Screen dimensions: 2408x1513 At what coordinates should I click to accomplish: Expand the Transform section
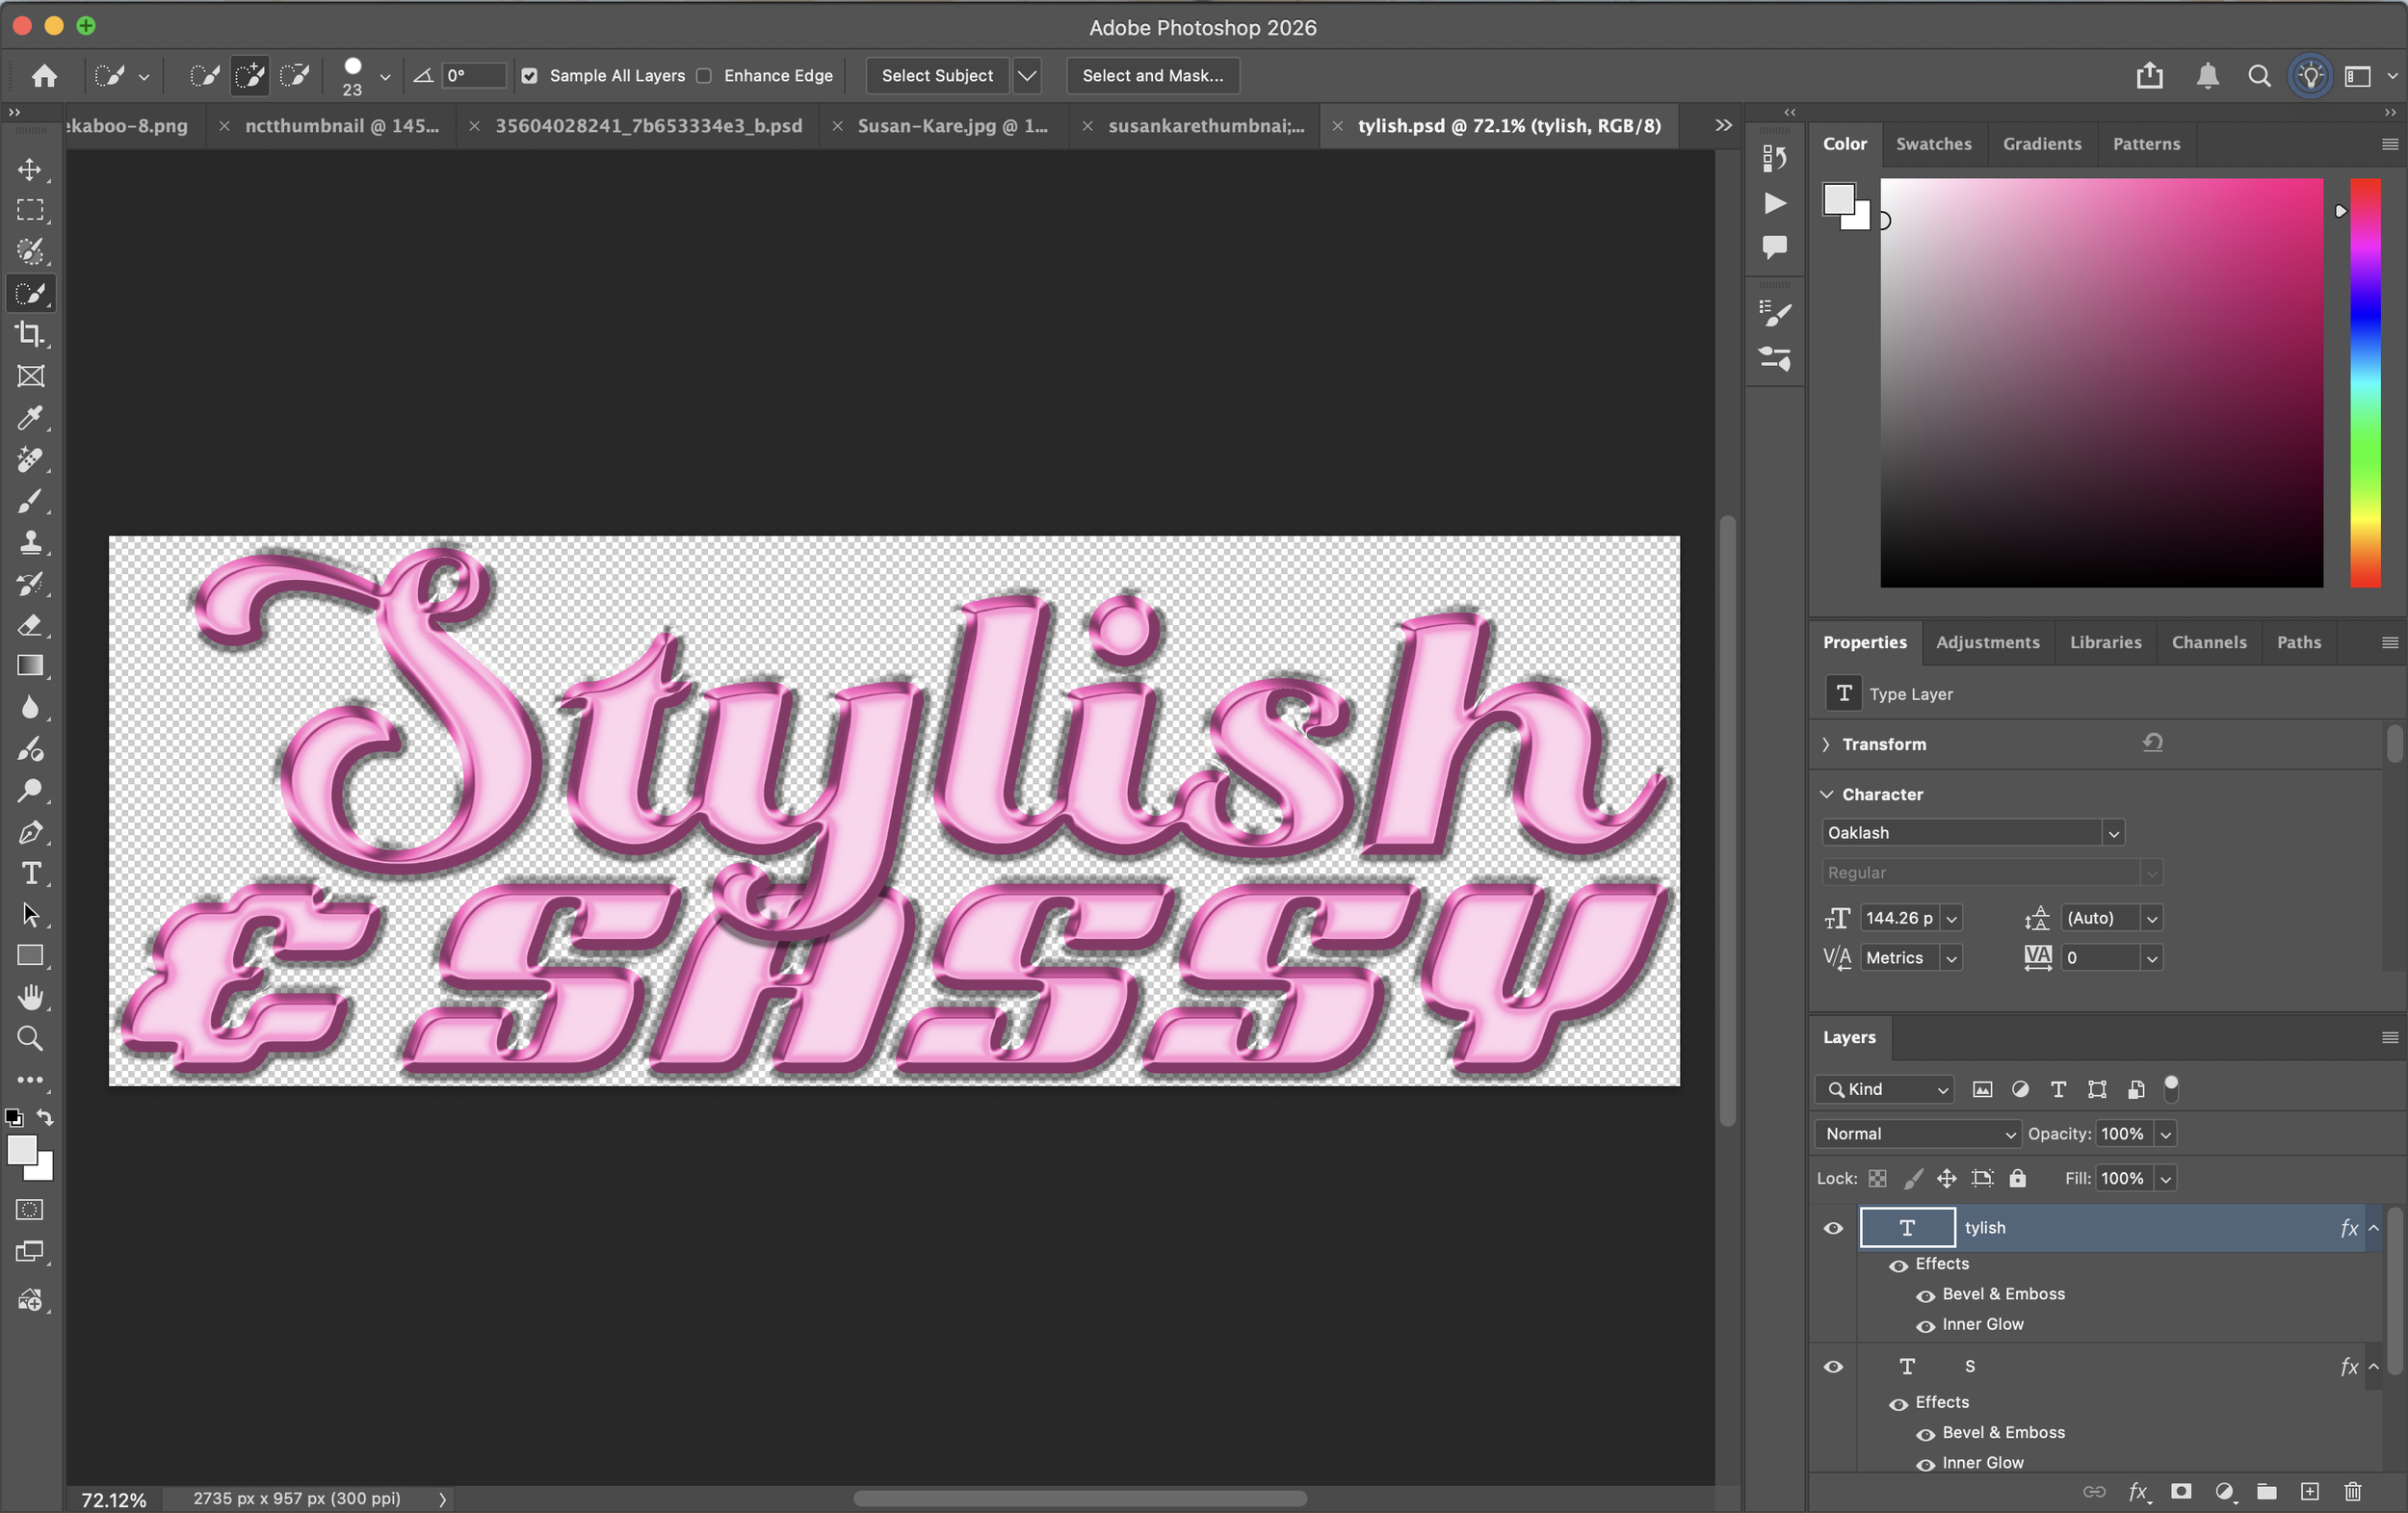(x=1827, y=744)
